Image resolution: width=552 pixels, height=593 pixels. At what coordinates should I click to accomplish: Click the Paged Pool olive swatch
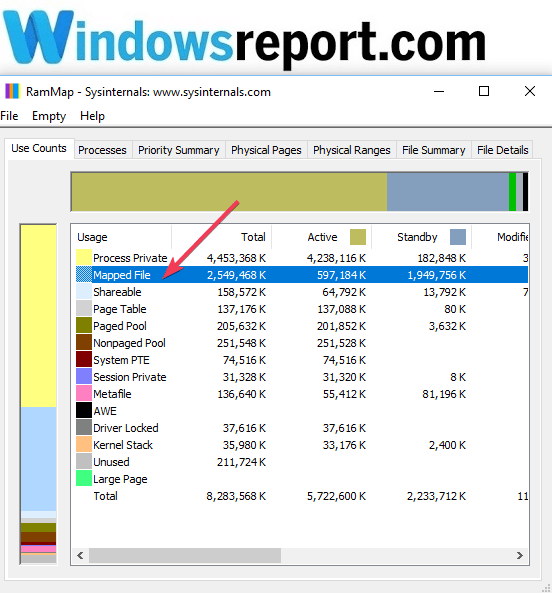pos(84,325)
